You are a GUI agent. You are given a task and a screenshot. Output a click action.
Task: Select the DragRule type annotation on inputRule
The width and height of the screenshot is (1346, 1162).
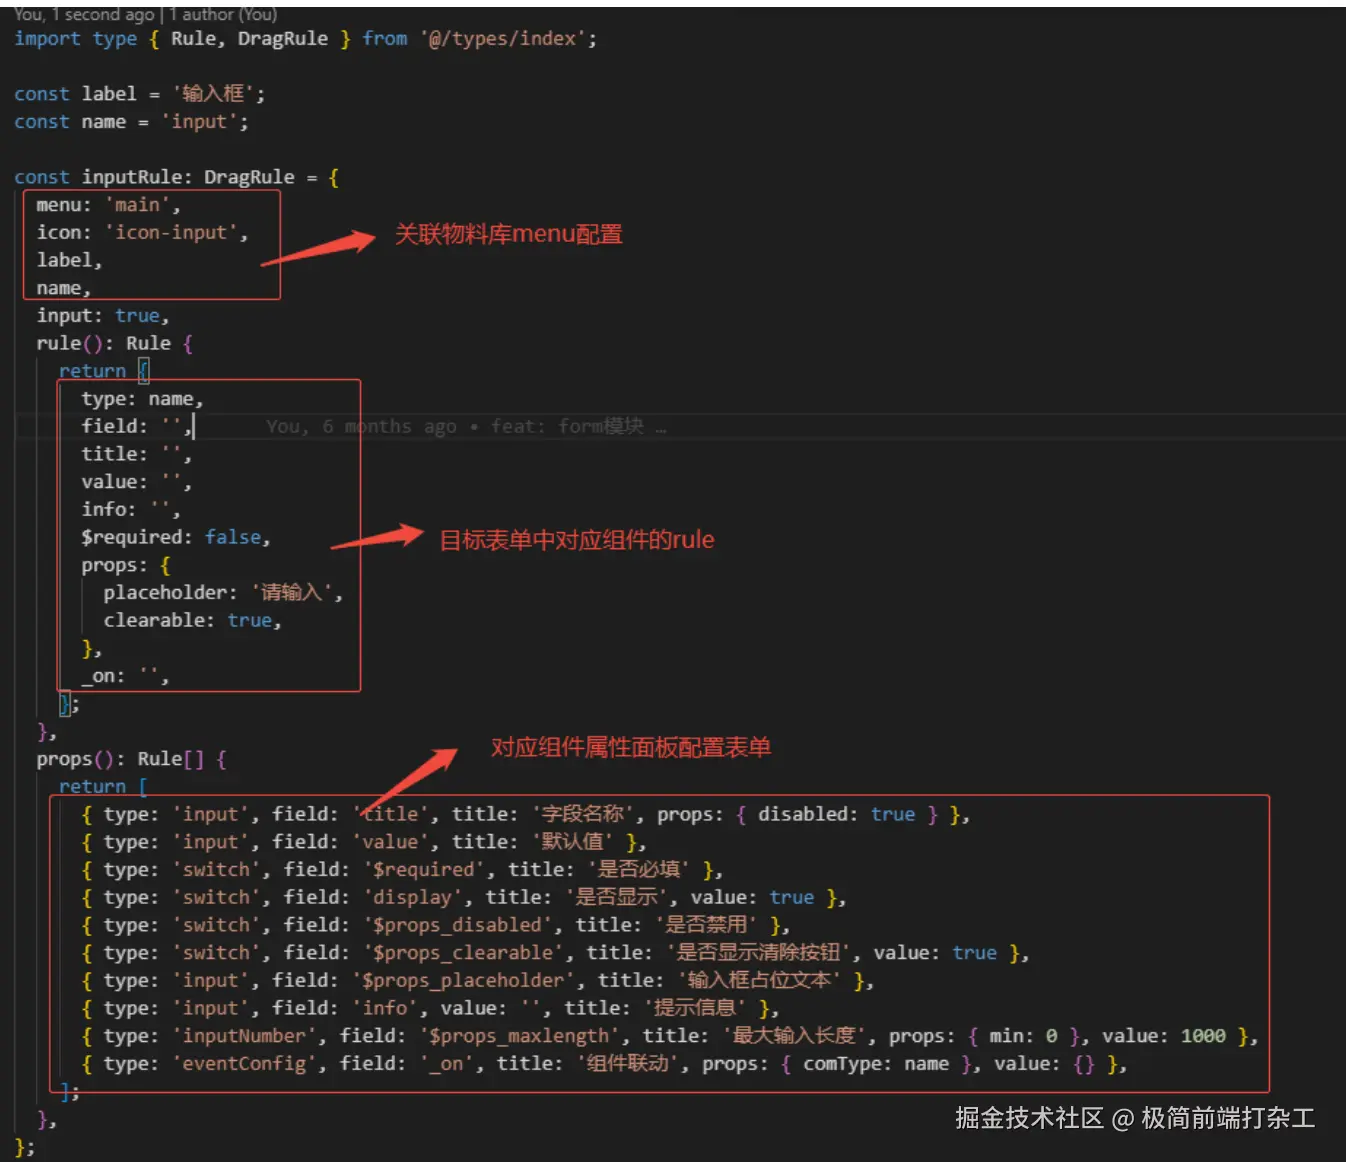tap(249, 177)
